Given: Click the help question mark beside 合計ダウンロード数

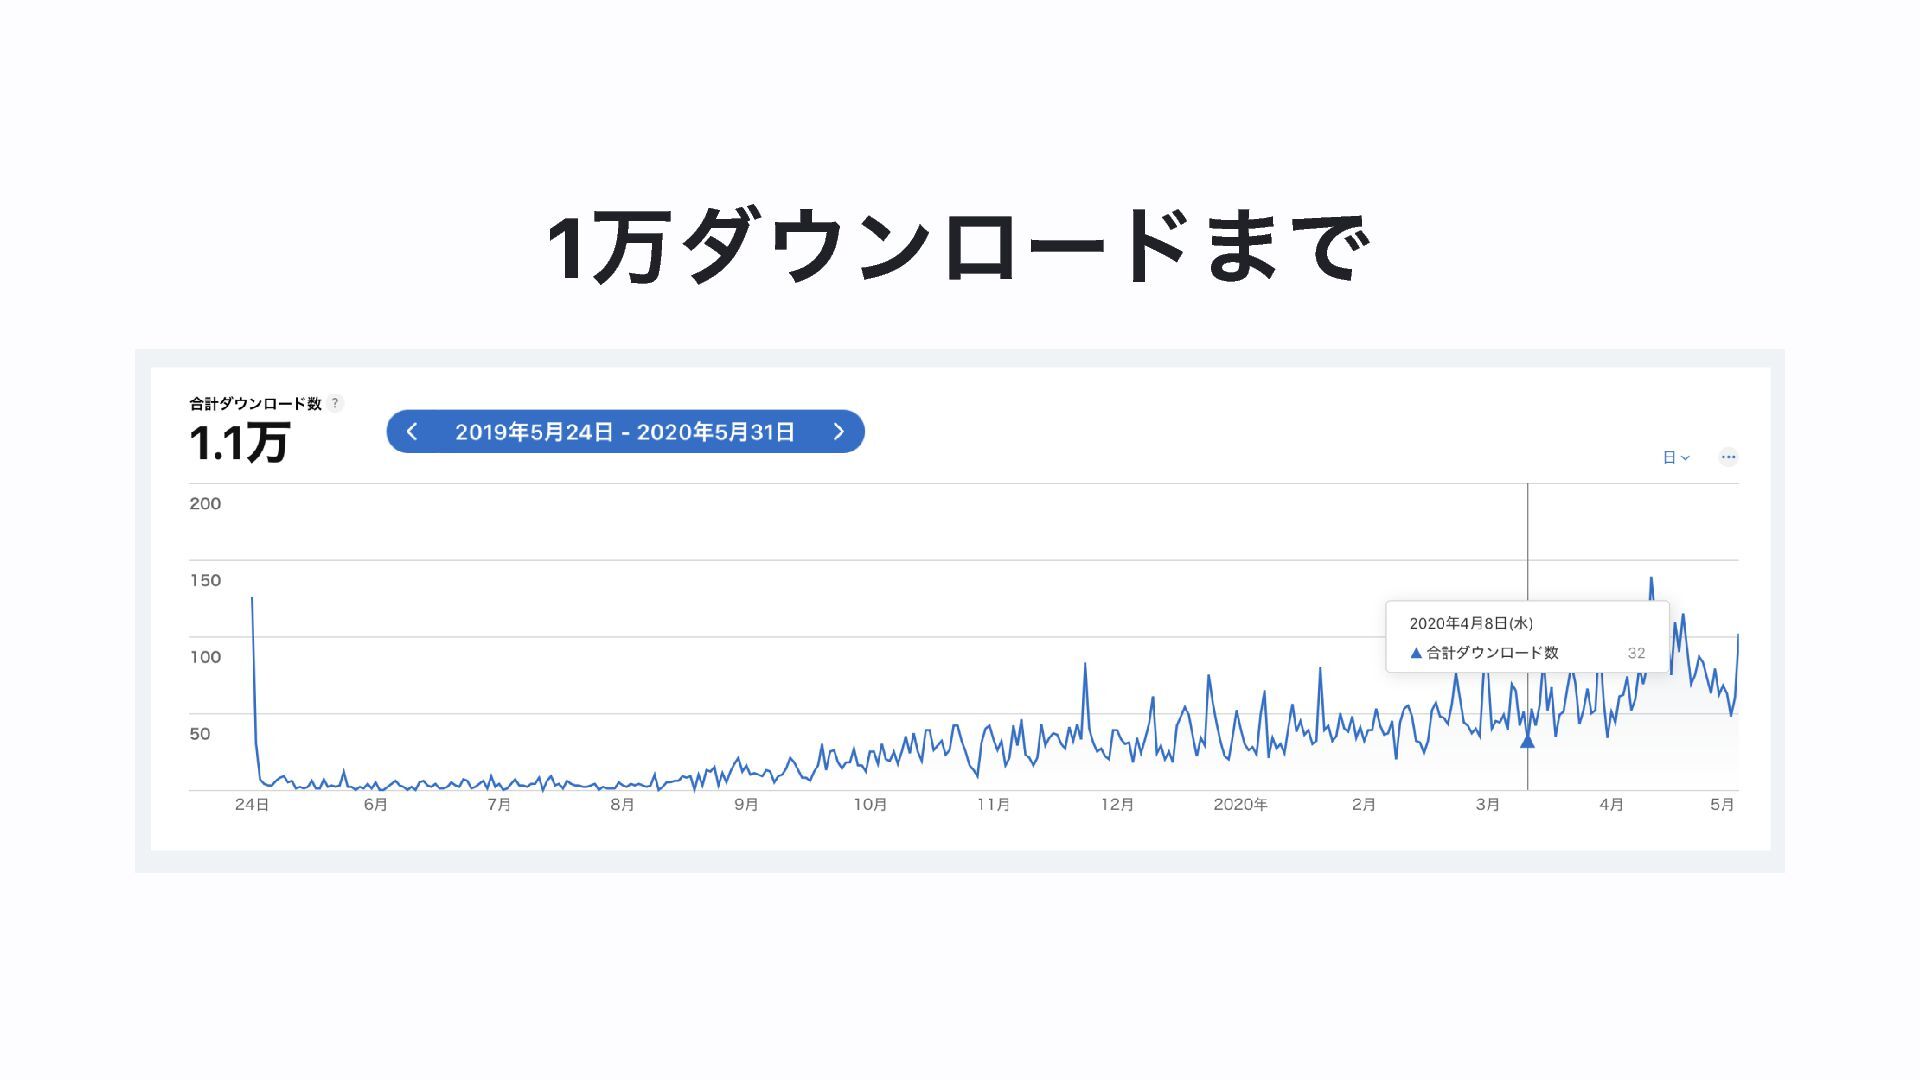Looking at the screenshot, I should [x=336, y=403].
